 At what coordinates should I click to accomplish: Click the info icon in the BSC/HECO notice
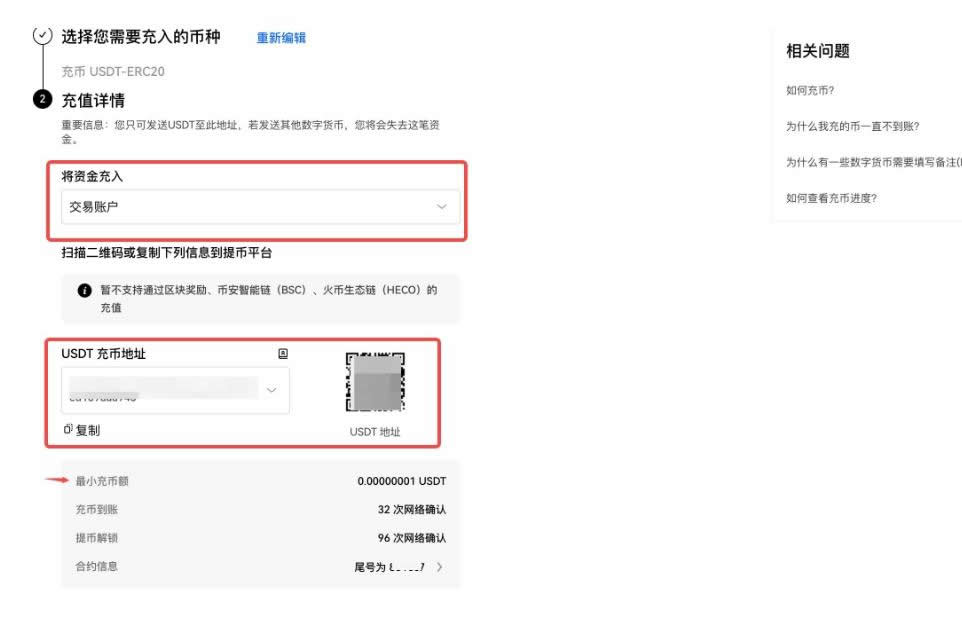(x=85, y=290)
